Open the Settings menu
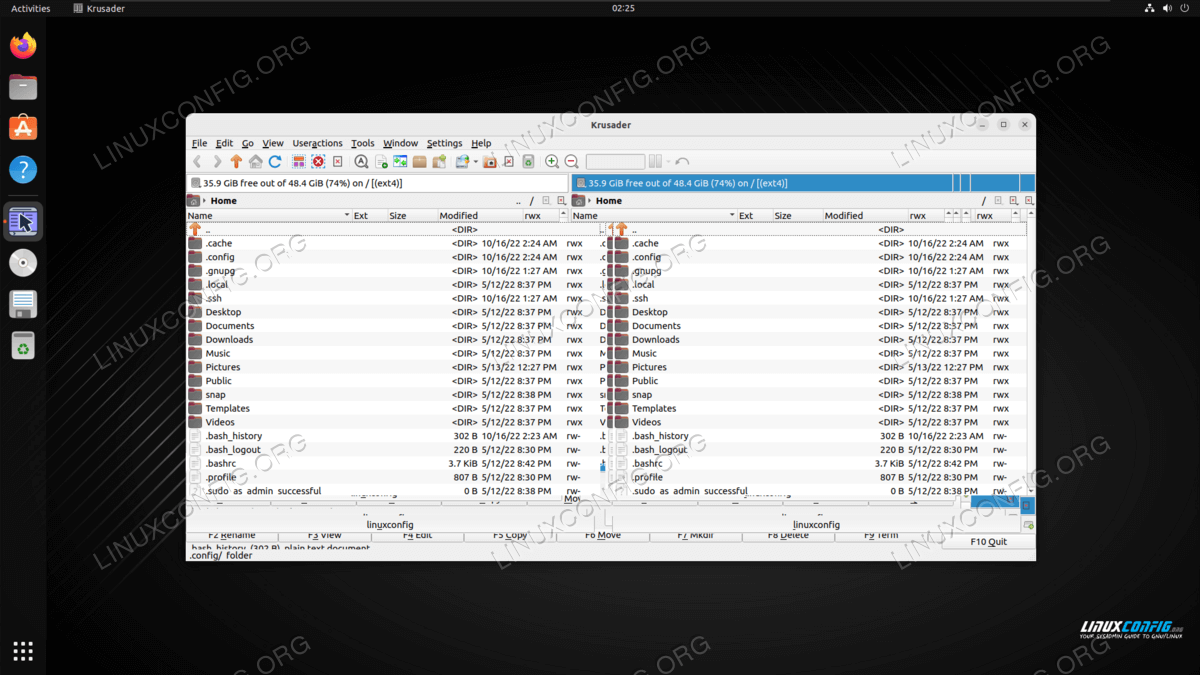 click(x=444, y=143)
